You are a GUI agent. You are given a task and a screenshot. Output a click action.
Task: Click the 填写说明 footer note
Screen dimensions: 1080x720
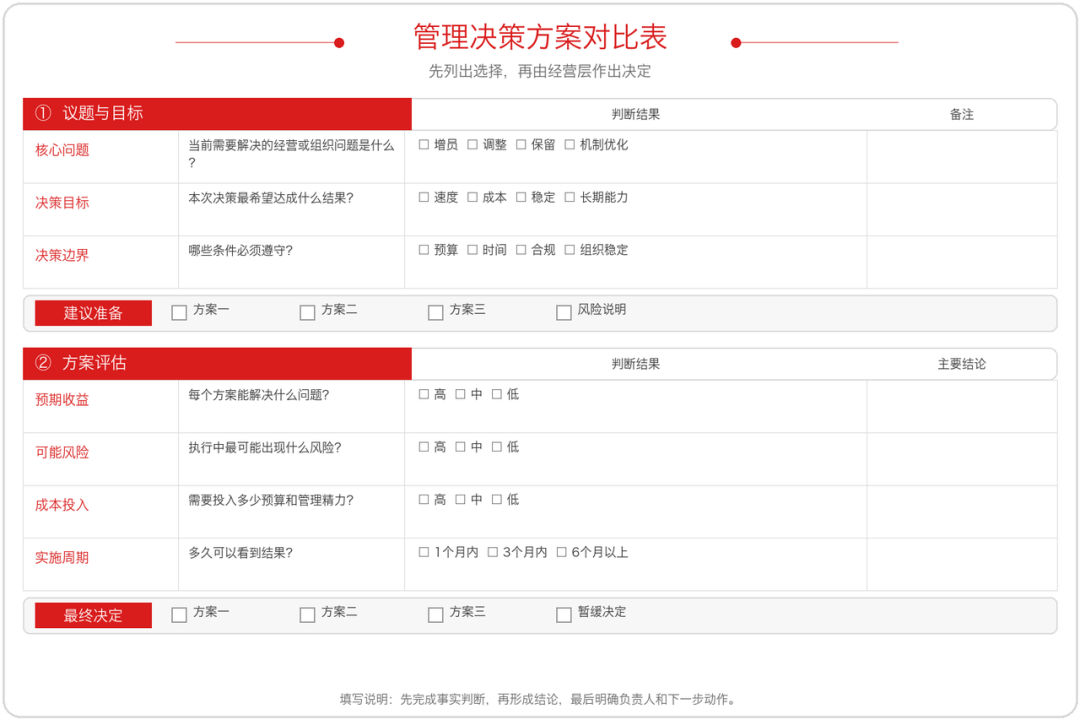(539, 699)
